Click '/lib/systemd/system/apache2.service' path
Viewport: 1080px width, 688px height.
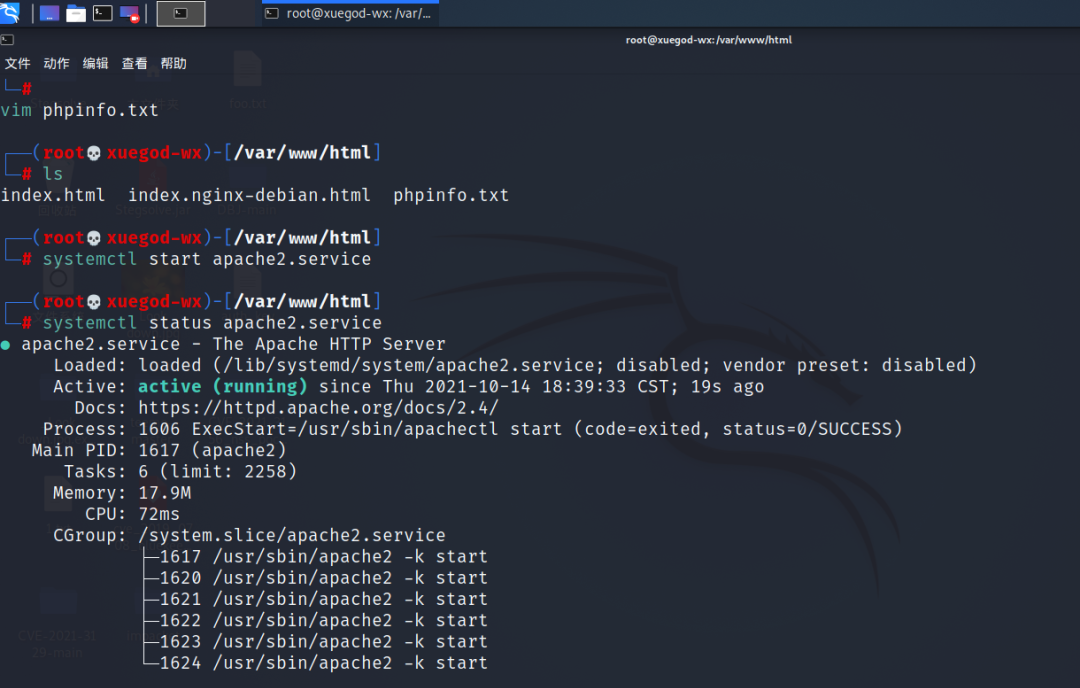point(409,365)
